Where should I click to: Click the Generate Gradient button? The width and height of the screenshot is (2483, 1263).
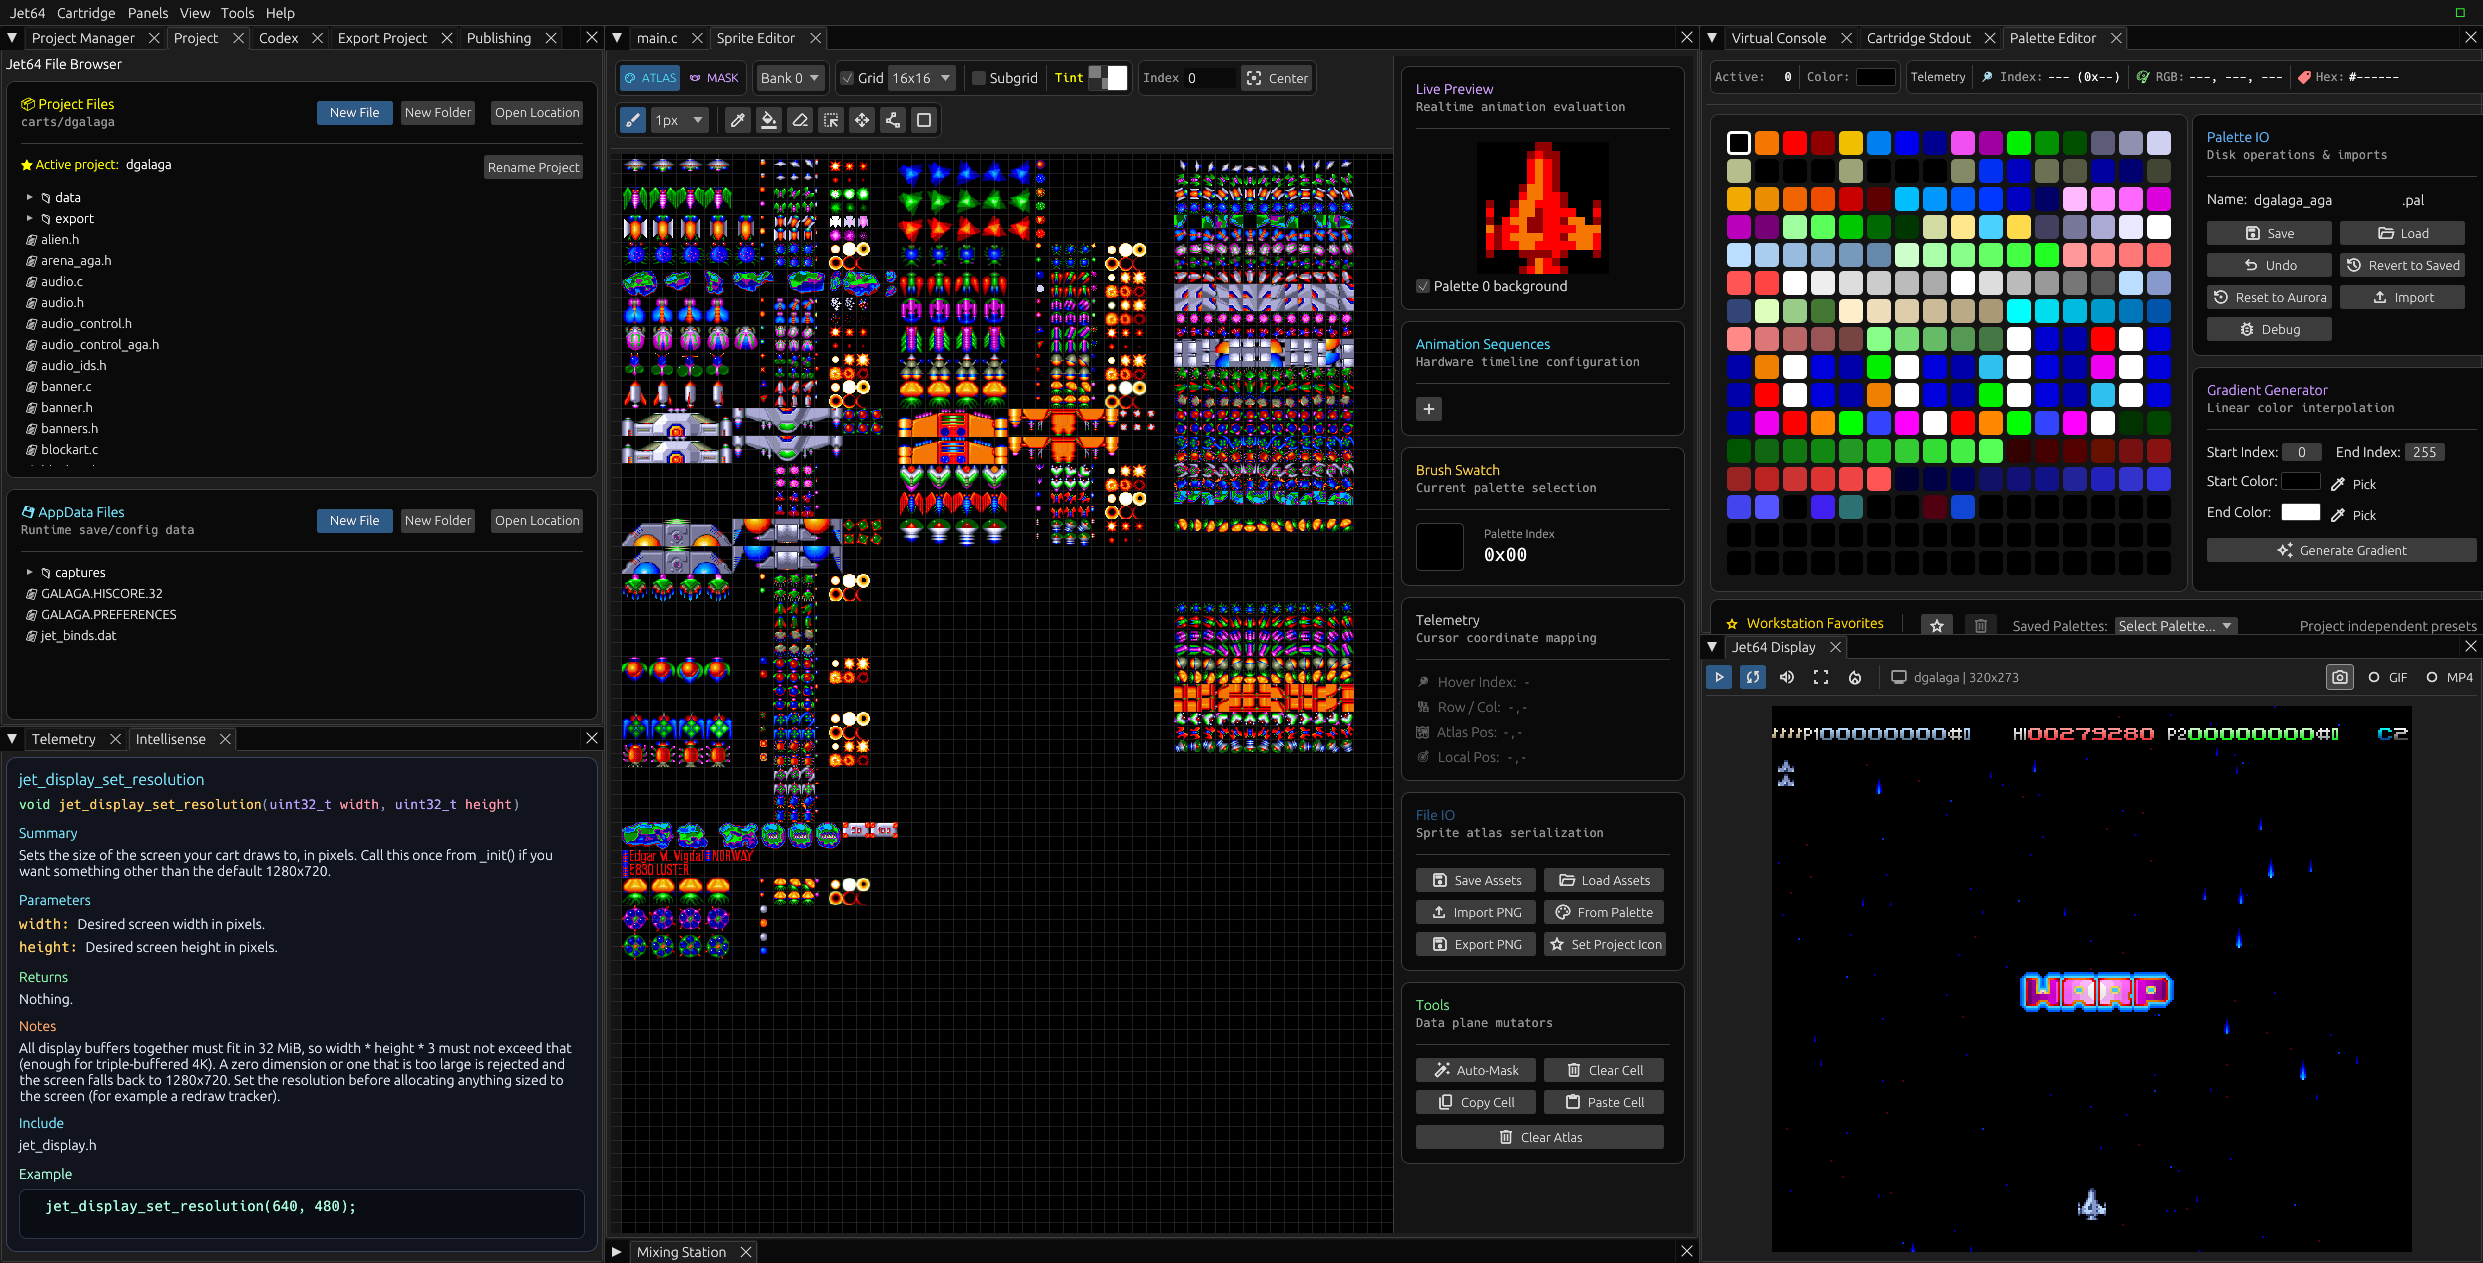click(2342, 551)
